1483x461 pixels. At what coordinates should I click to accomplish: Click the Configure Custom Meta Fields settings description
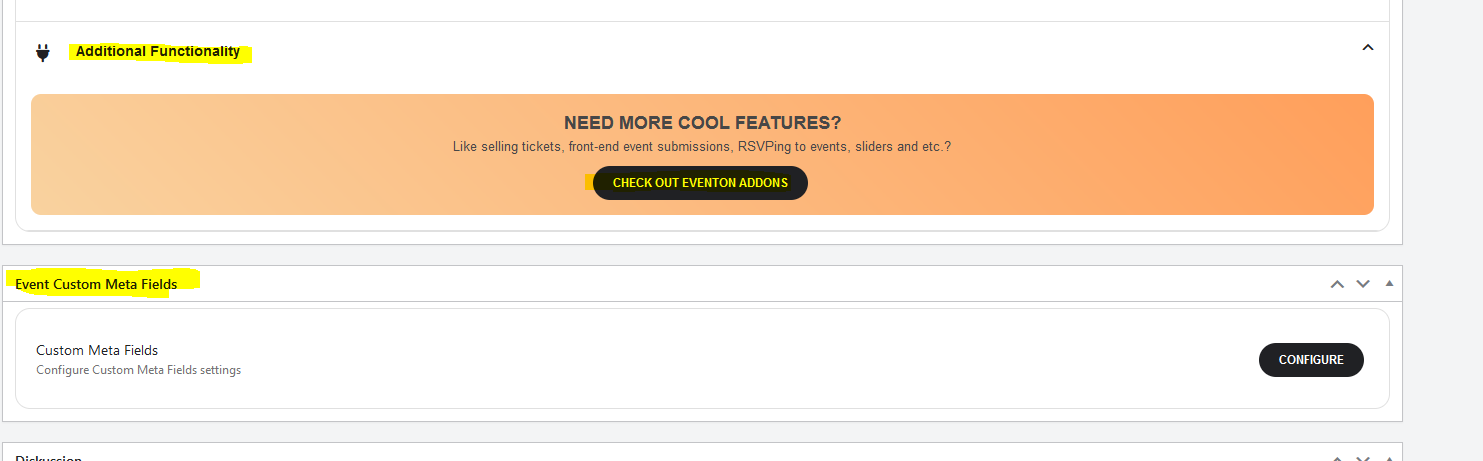tap(138, 370)
